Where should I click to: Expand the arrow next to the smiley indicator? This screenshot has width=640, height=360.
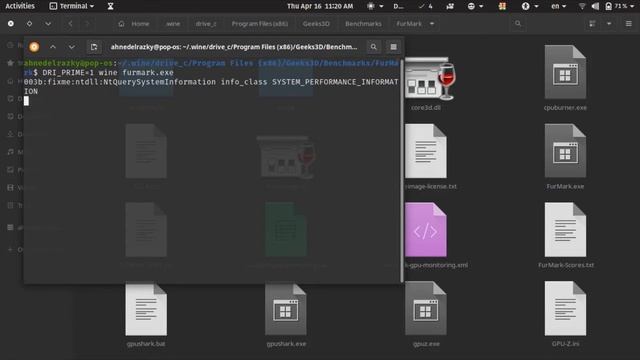tap(481, 6)
